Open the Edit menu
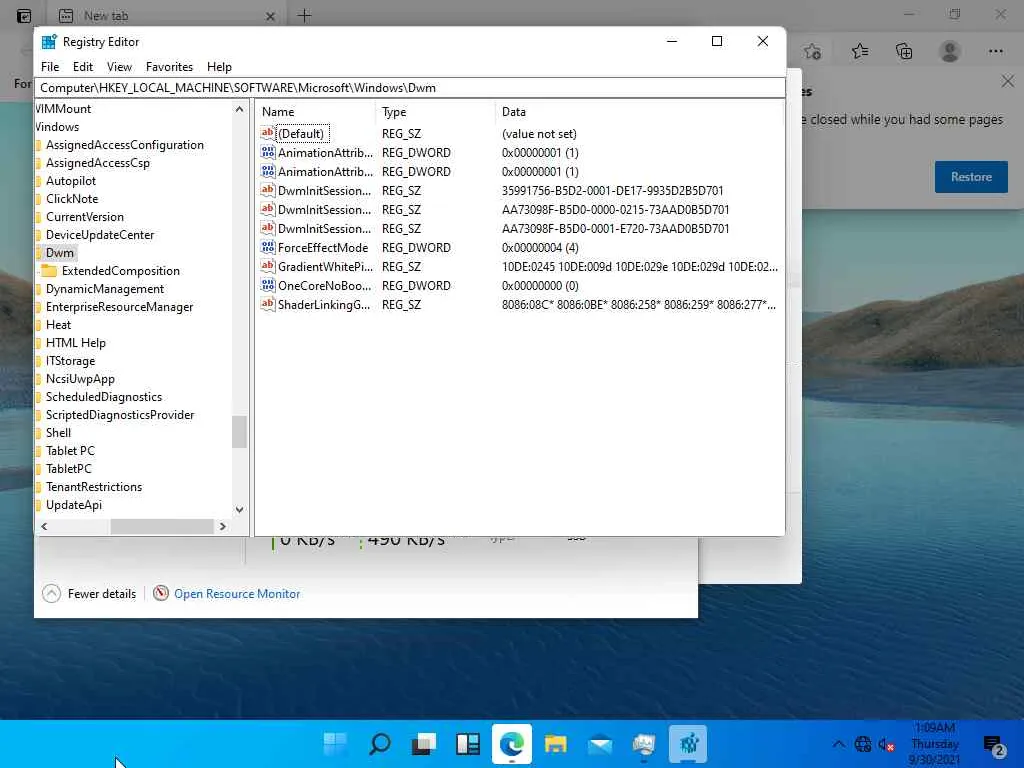 pos(83,67)
